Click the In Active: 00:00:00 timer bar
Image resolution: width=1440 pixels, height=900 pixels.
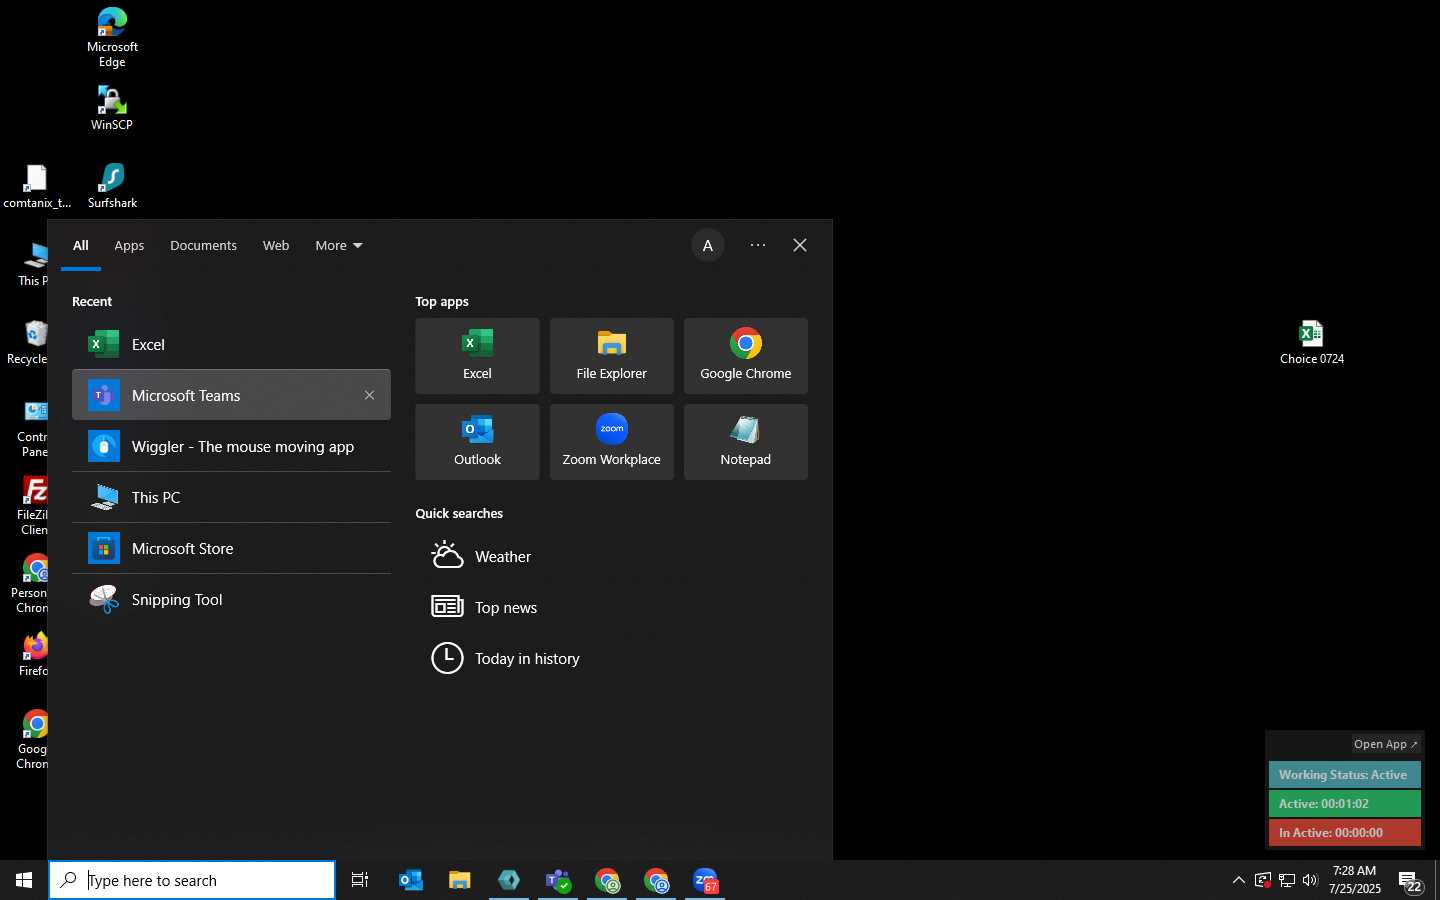[x=1345, y=833]
